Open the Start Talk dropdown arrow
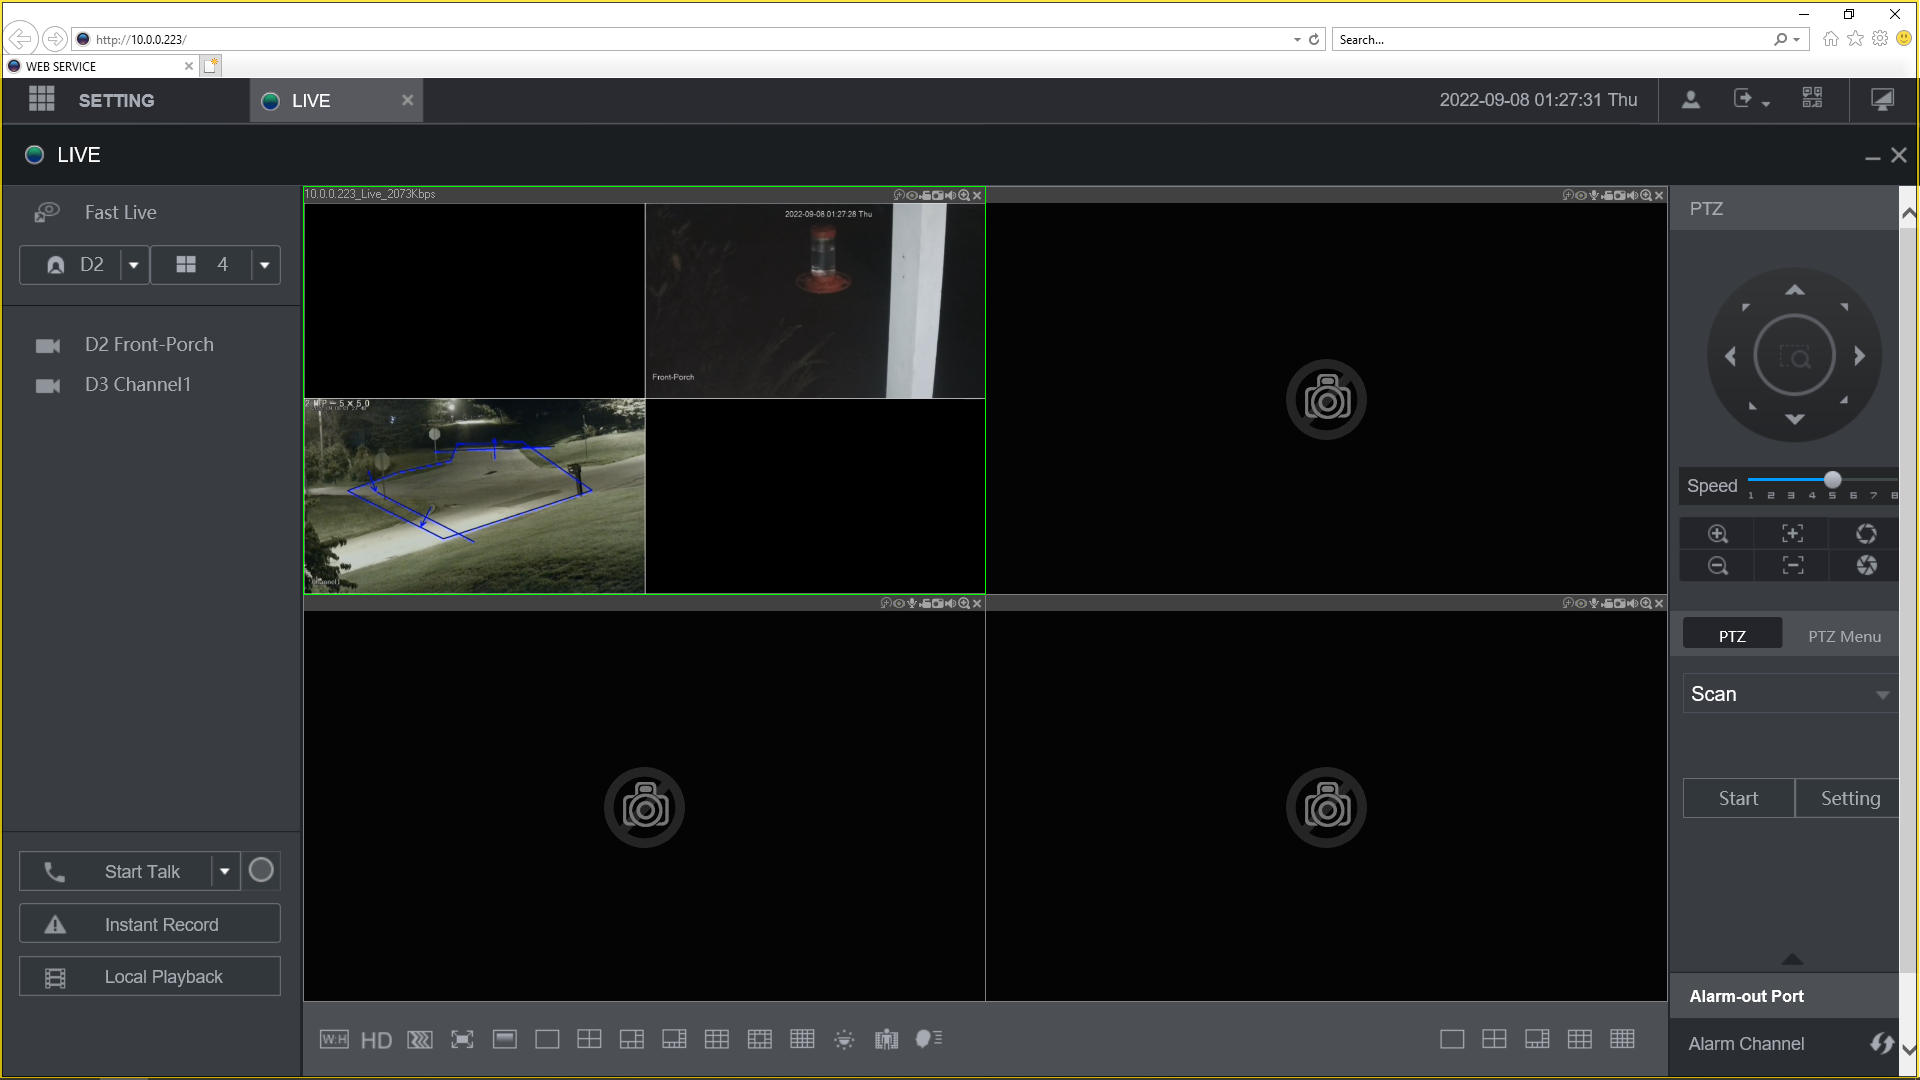The width and height of the screenshot is (1920, 1080). pyautogui.click(x=225, y=871)
